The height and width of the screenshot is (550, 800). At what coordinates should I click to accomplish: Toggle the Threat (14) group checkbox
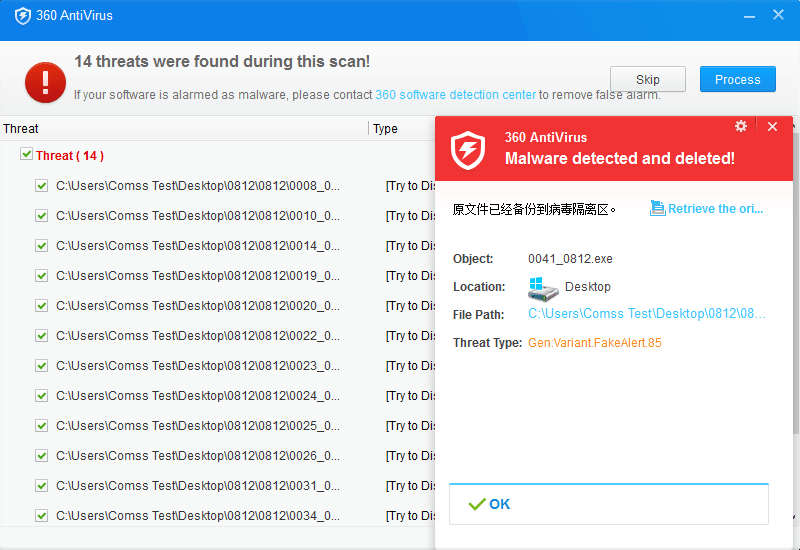26,155
